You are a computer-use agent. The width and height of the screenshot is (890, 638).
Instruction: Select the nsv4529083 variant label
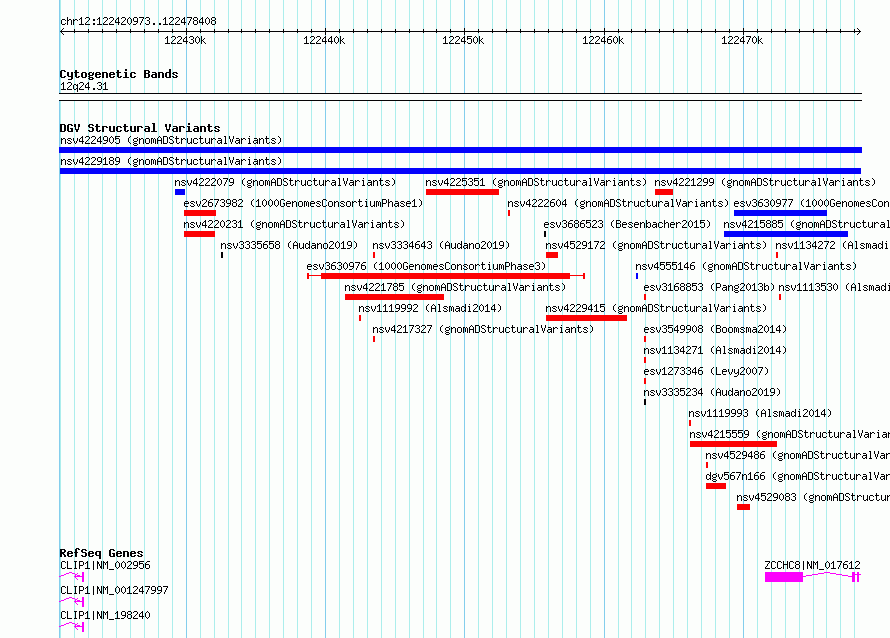813,497
